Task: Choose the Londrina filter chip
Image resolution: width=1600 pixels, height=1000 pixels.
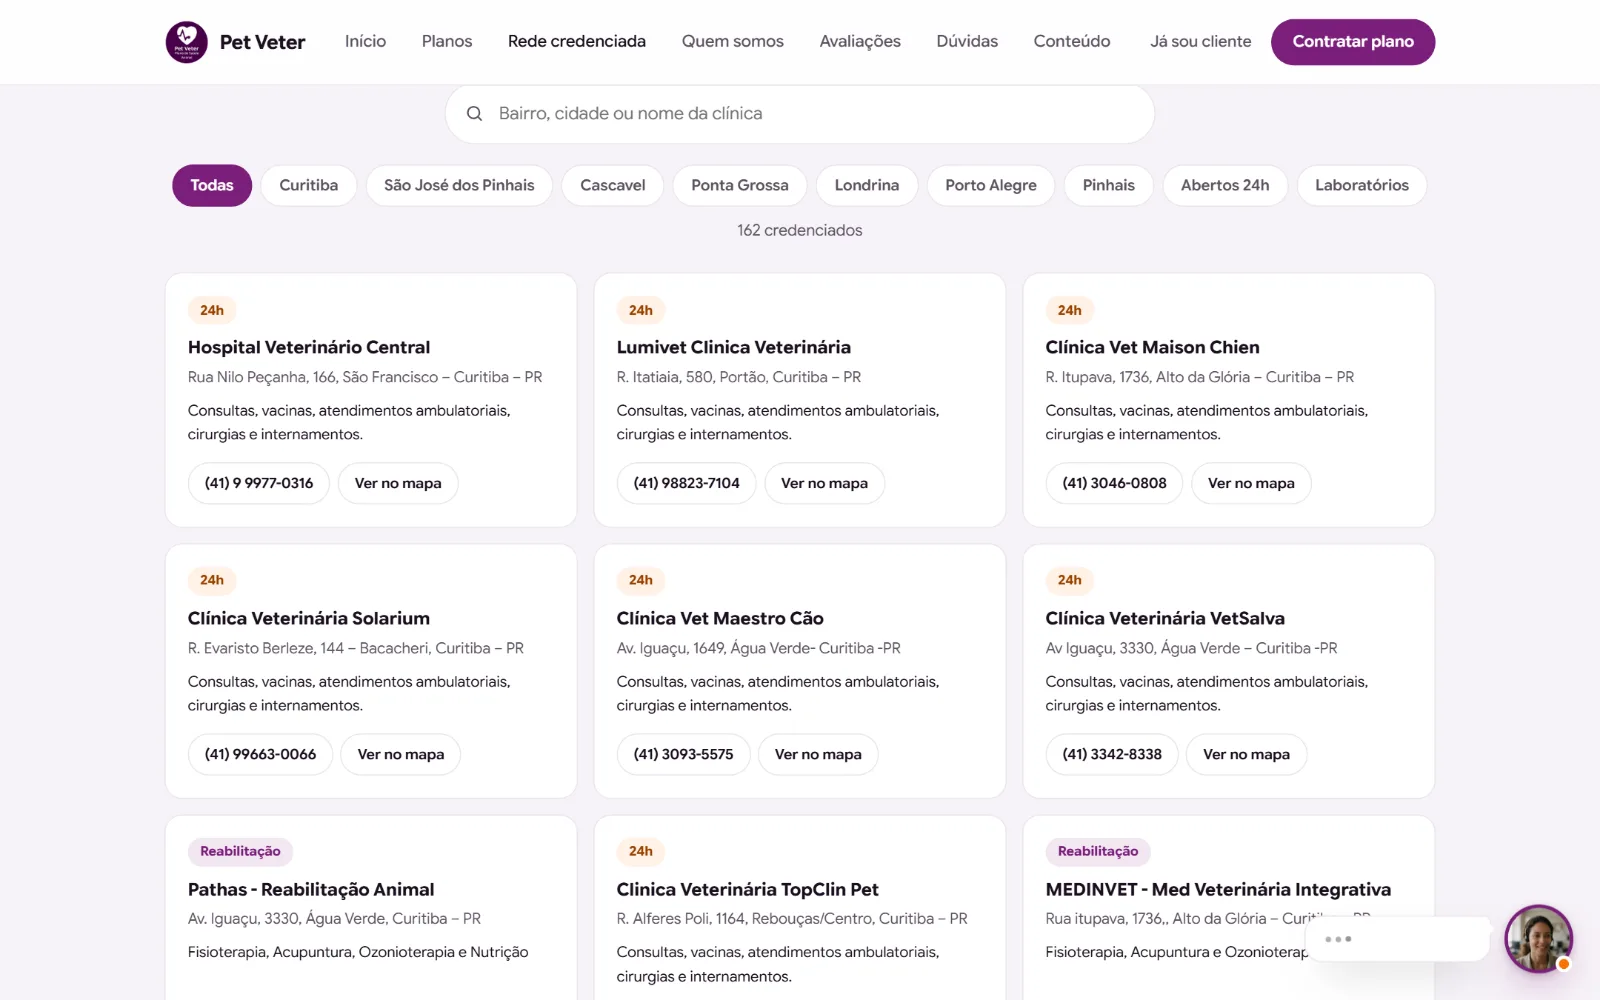Action: 867,186
